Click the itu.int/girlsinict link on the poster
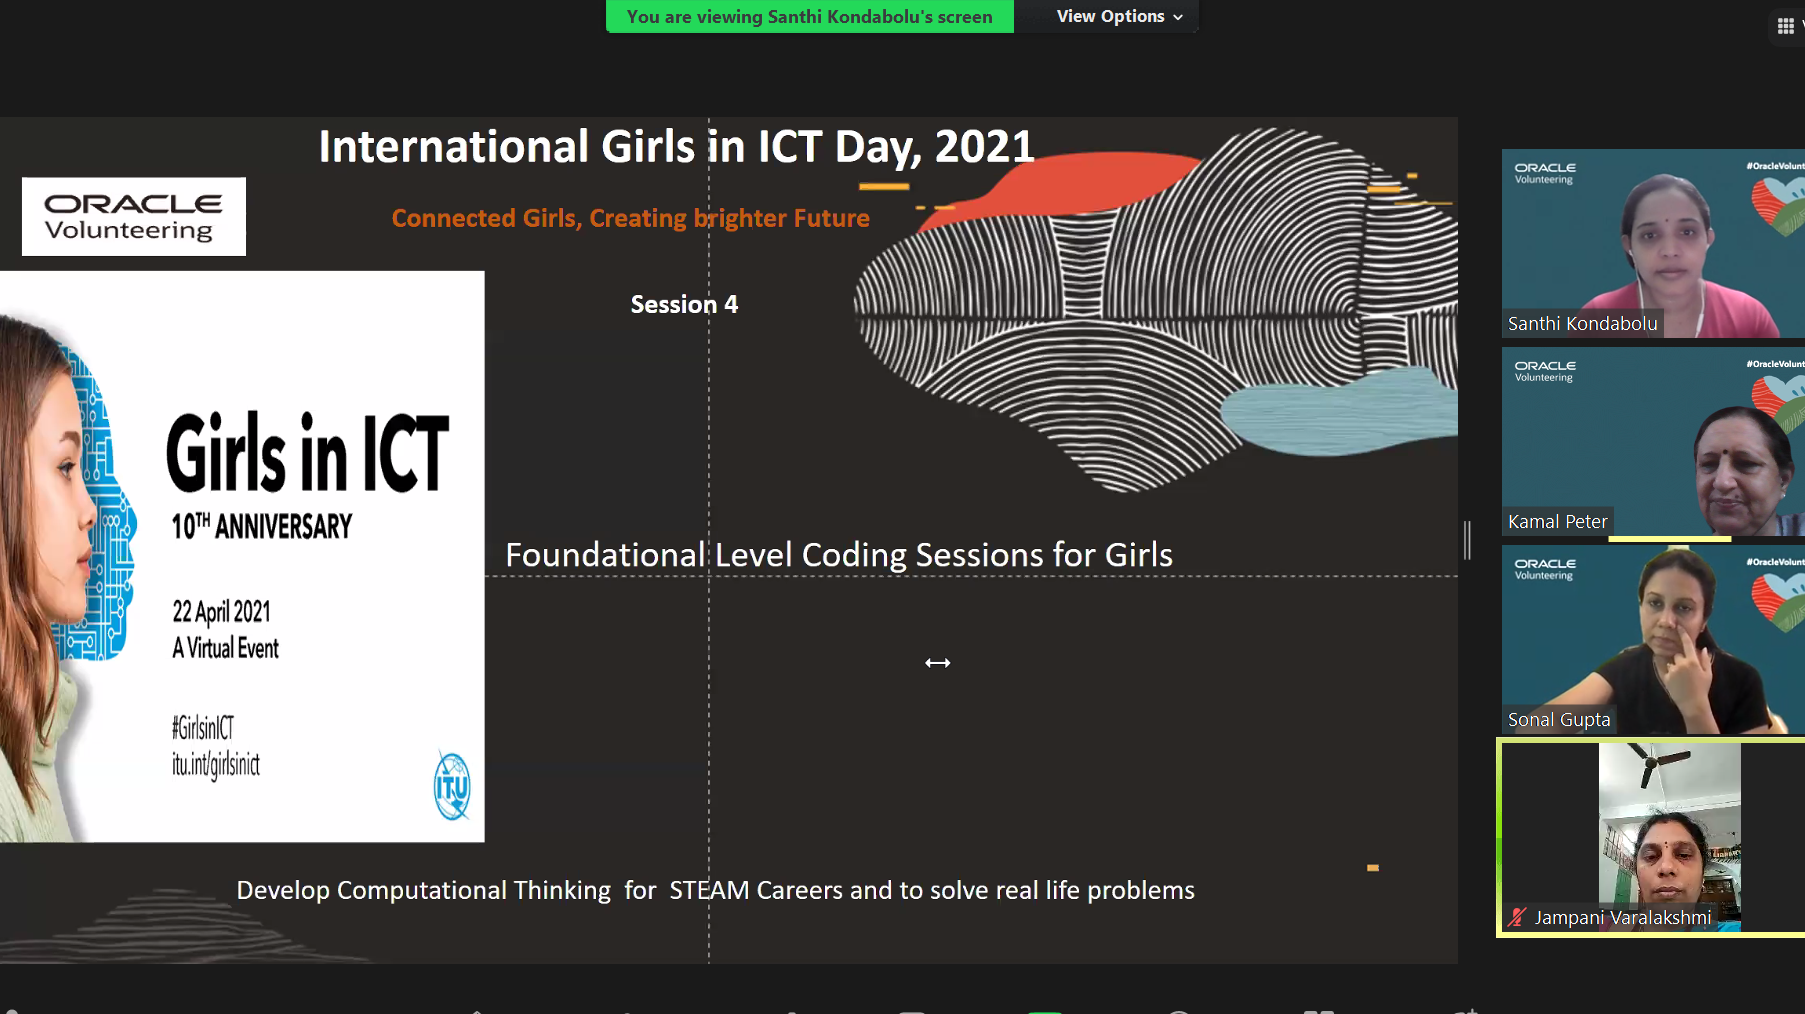 [216, 765]
